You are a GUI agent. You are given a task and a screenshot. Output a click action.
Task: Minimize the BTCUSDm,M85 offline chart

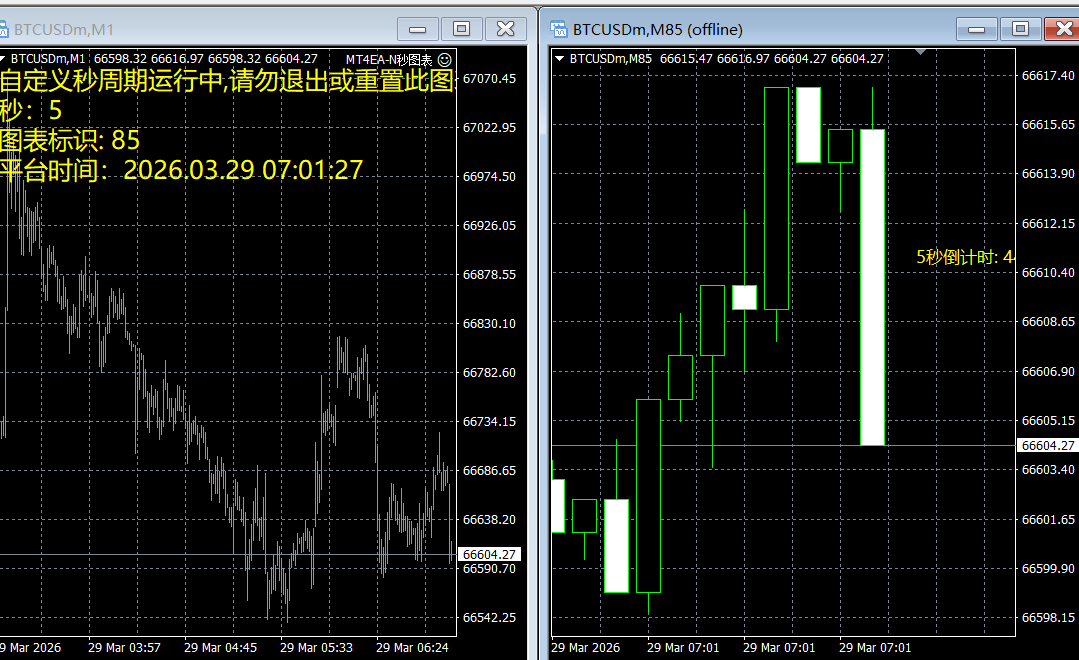click(976, 29)
